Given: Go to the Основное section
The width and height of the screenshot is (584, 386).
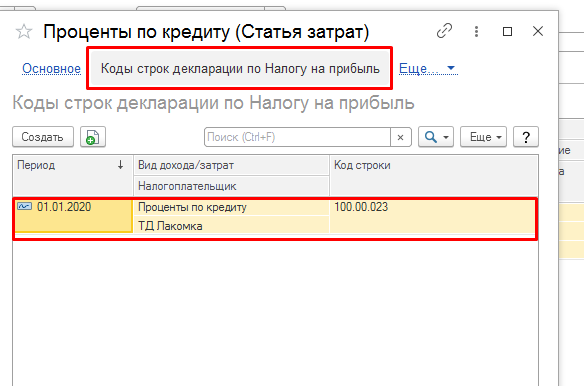Looking at the screenshot, I should click(51, 69).
